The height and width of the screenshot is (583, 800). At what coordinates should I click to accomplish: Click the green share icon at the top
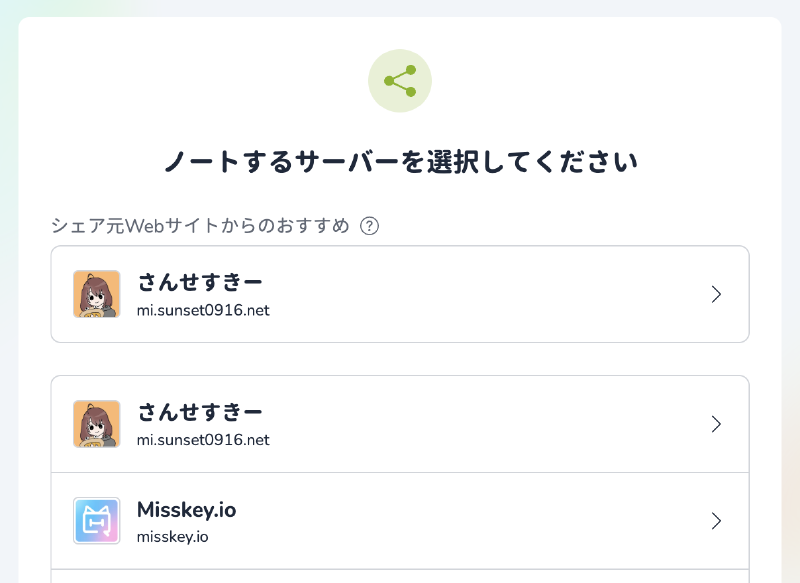tap(400, 81)
